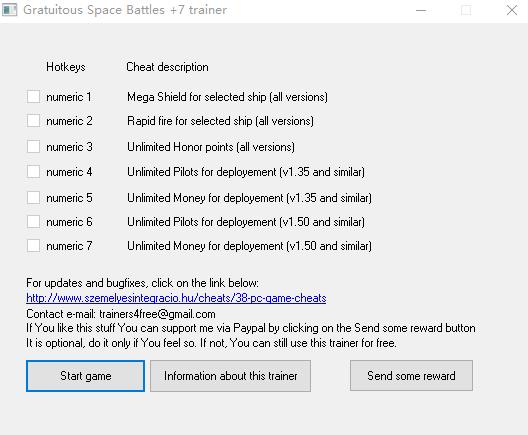This screenshot has height=435, width=528.
Task: Click the Unlimited Honor points description text
Action: (x=211, y=147)
